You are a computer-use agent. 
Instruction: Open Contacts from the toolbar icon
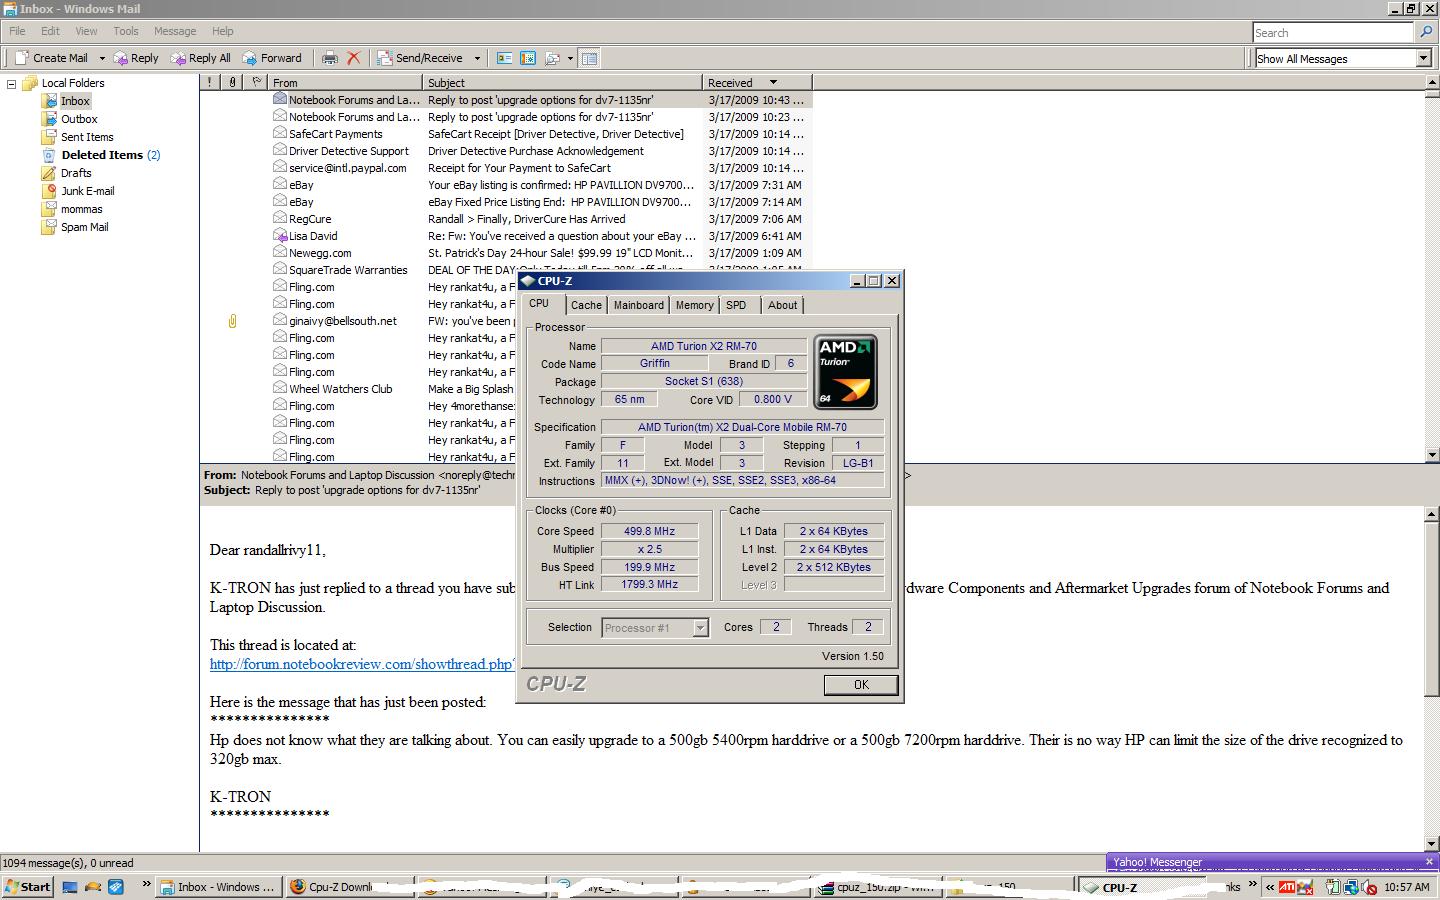point(505,58)
